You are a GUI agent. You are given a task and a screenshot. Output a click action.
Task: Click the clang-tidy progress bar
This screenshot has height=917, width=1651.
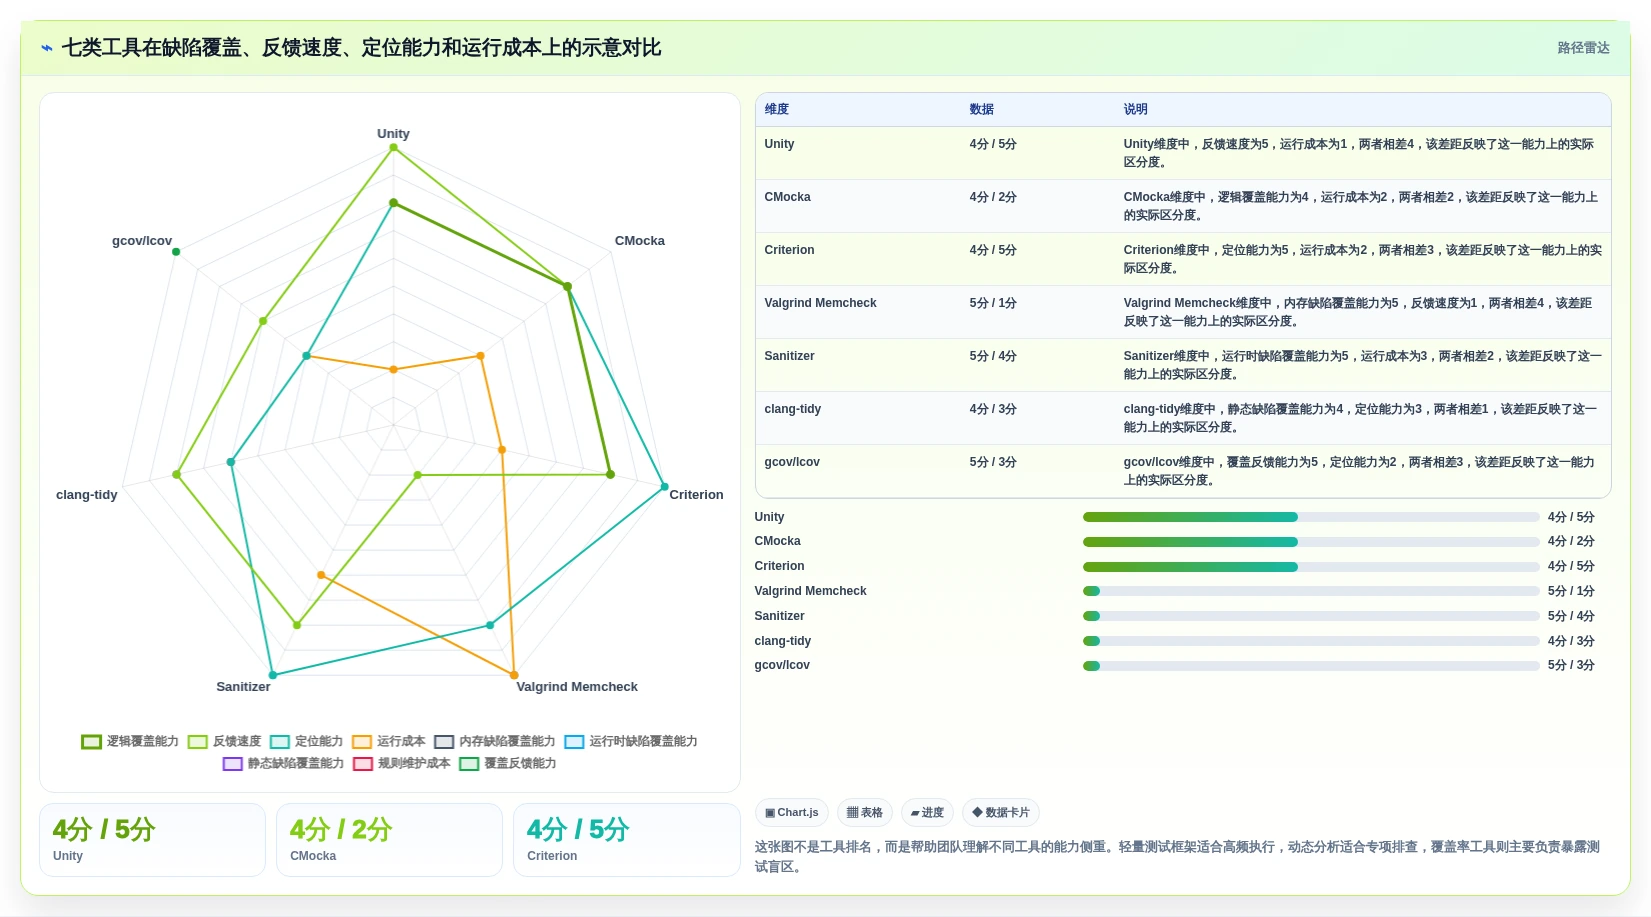coord(1311,641)
